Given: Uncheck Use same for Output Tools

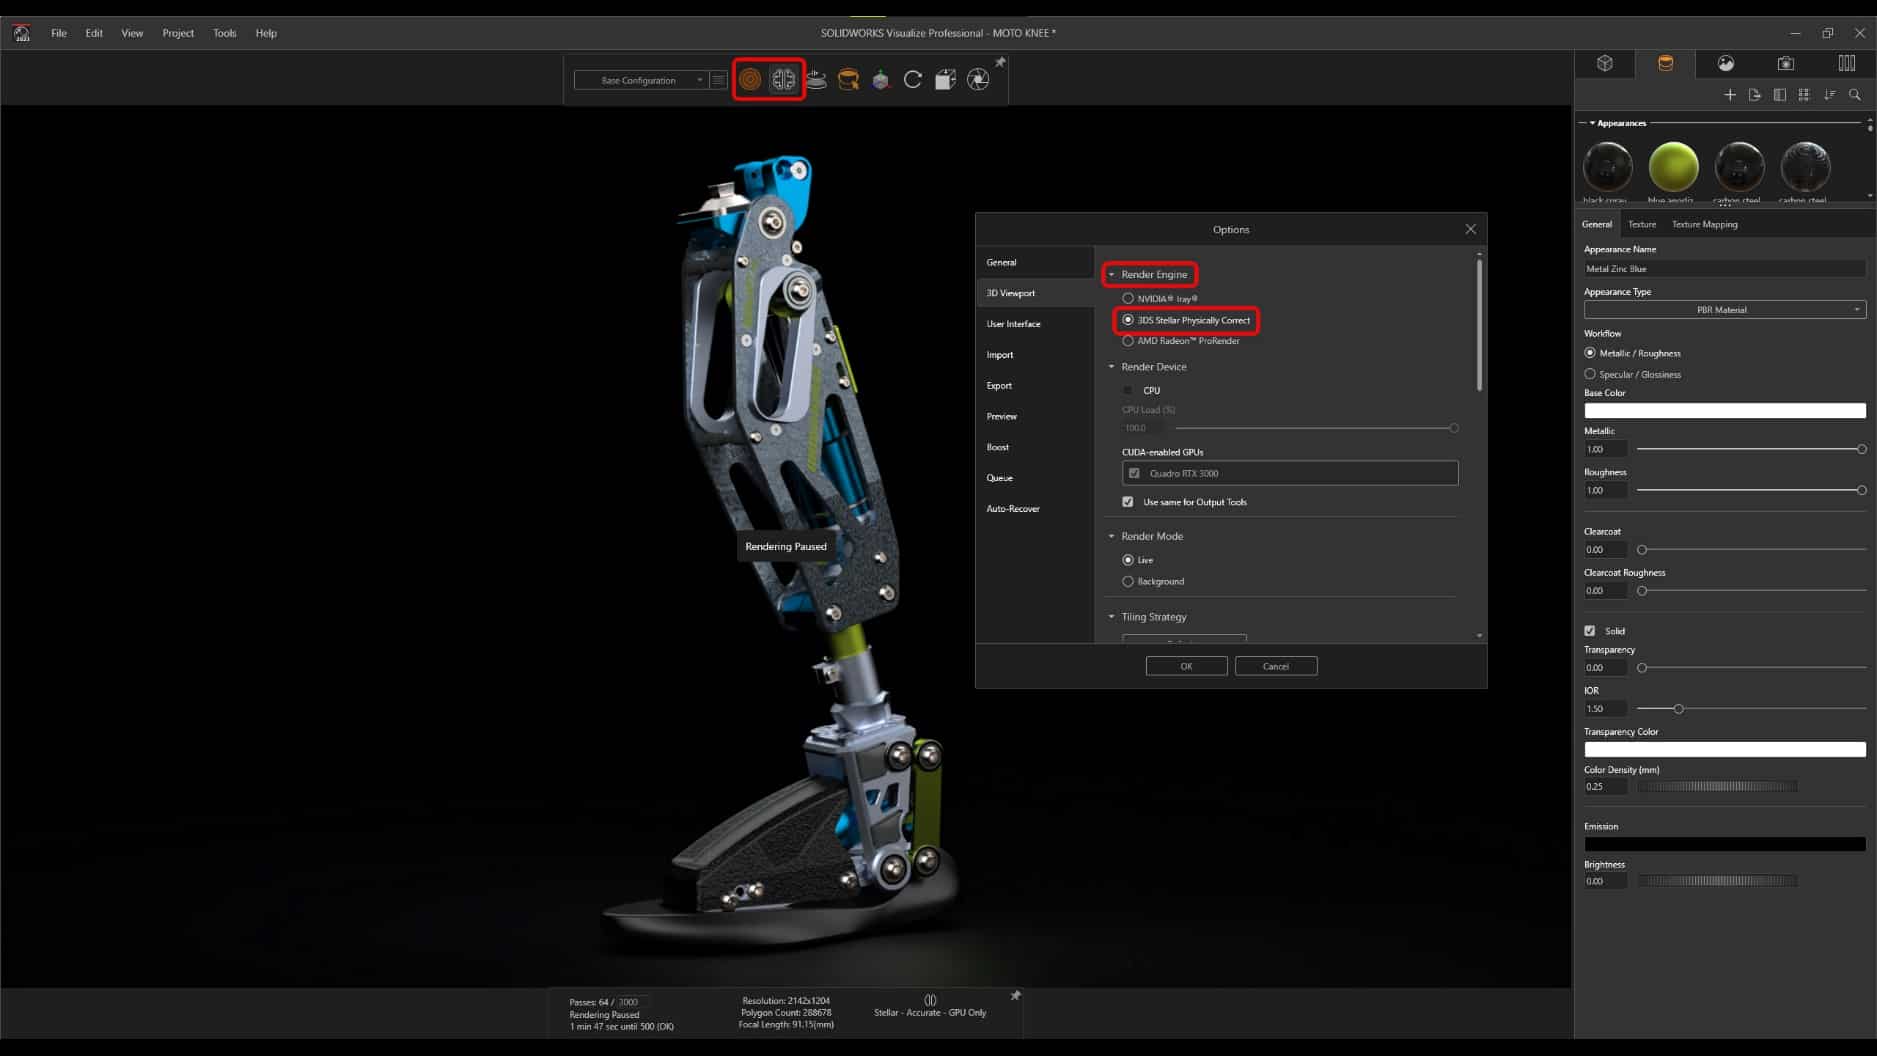Looking at the screenshot, I should click(x=1129, y=502).
